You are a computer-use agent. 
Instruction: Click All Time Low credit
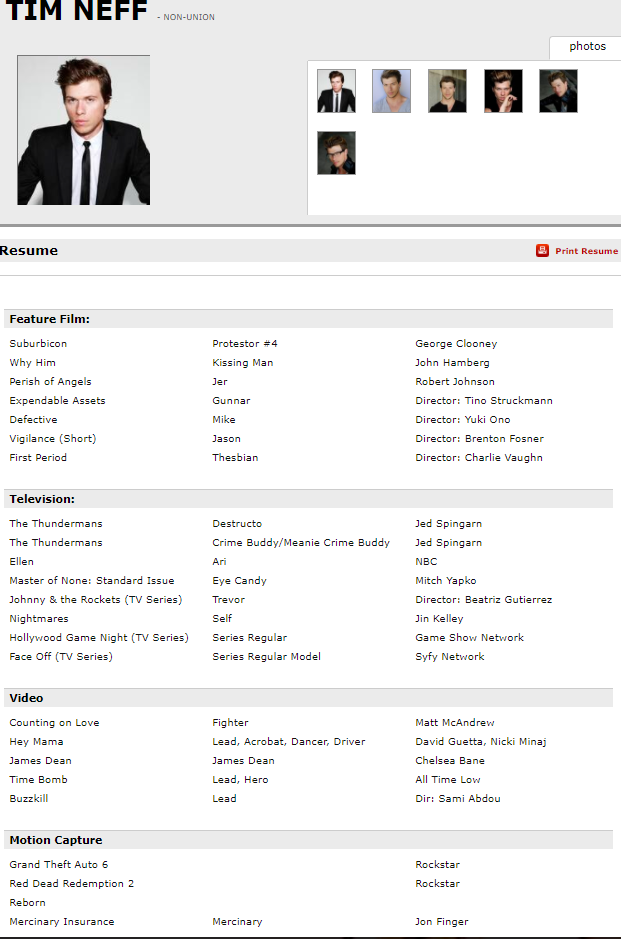pos(448,780)
